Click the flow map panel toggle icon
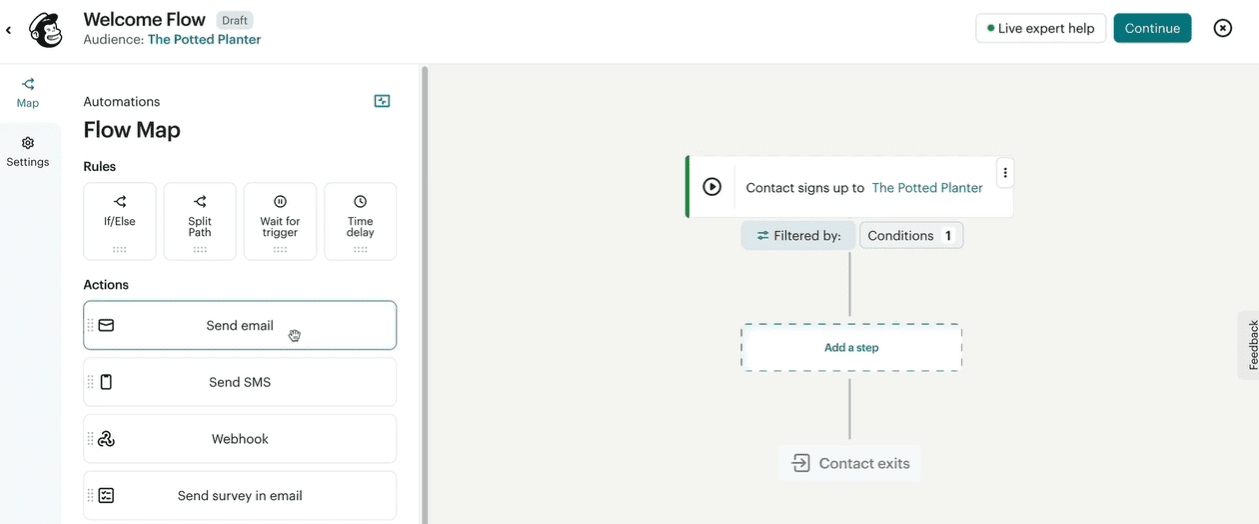Viewport: 1259px width, 524px height. coord(382,101)
